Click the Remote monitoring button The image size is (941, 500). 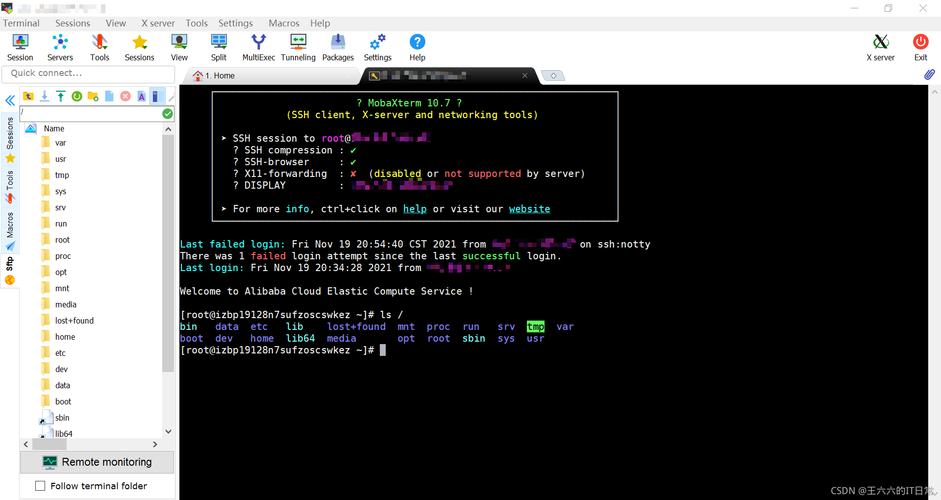[97, 462]
